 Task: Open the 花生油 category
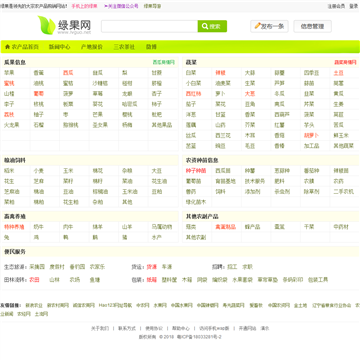pos(159,181)
